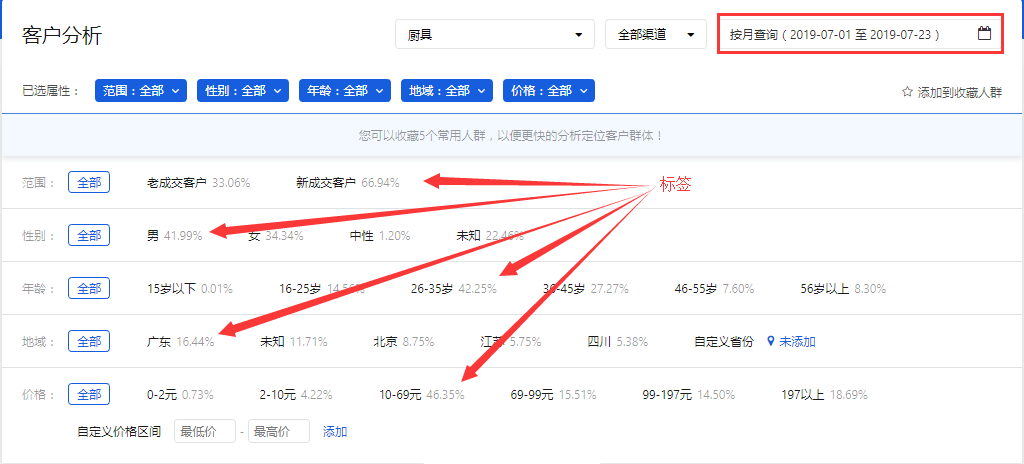Expand the 年龄:全部 attribute dropdown

(345, 91)
